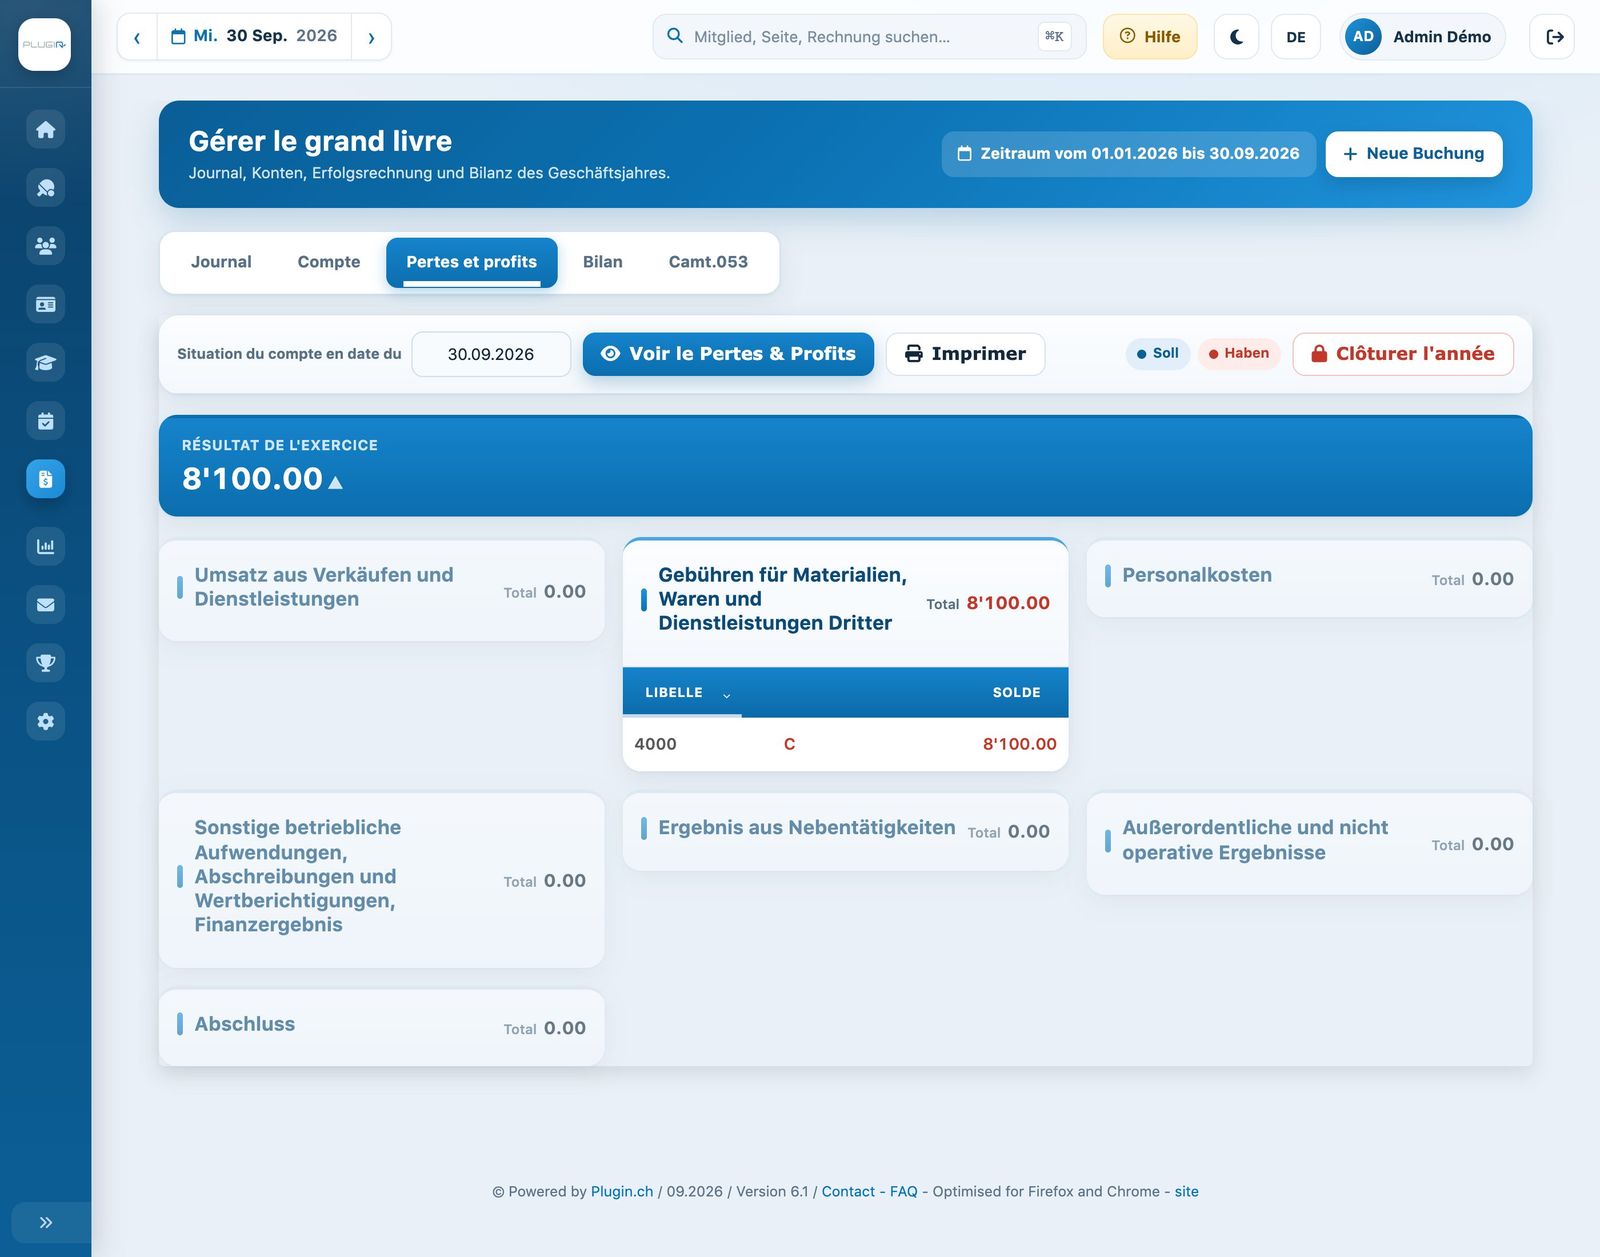Screen dimensions: 1600x1257
Task: Open the bar chart statistics sidebar icon
Action: point(45,546)
